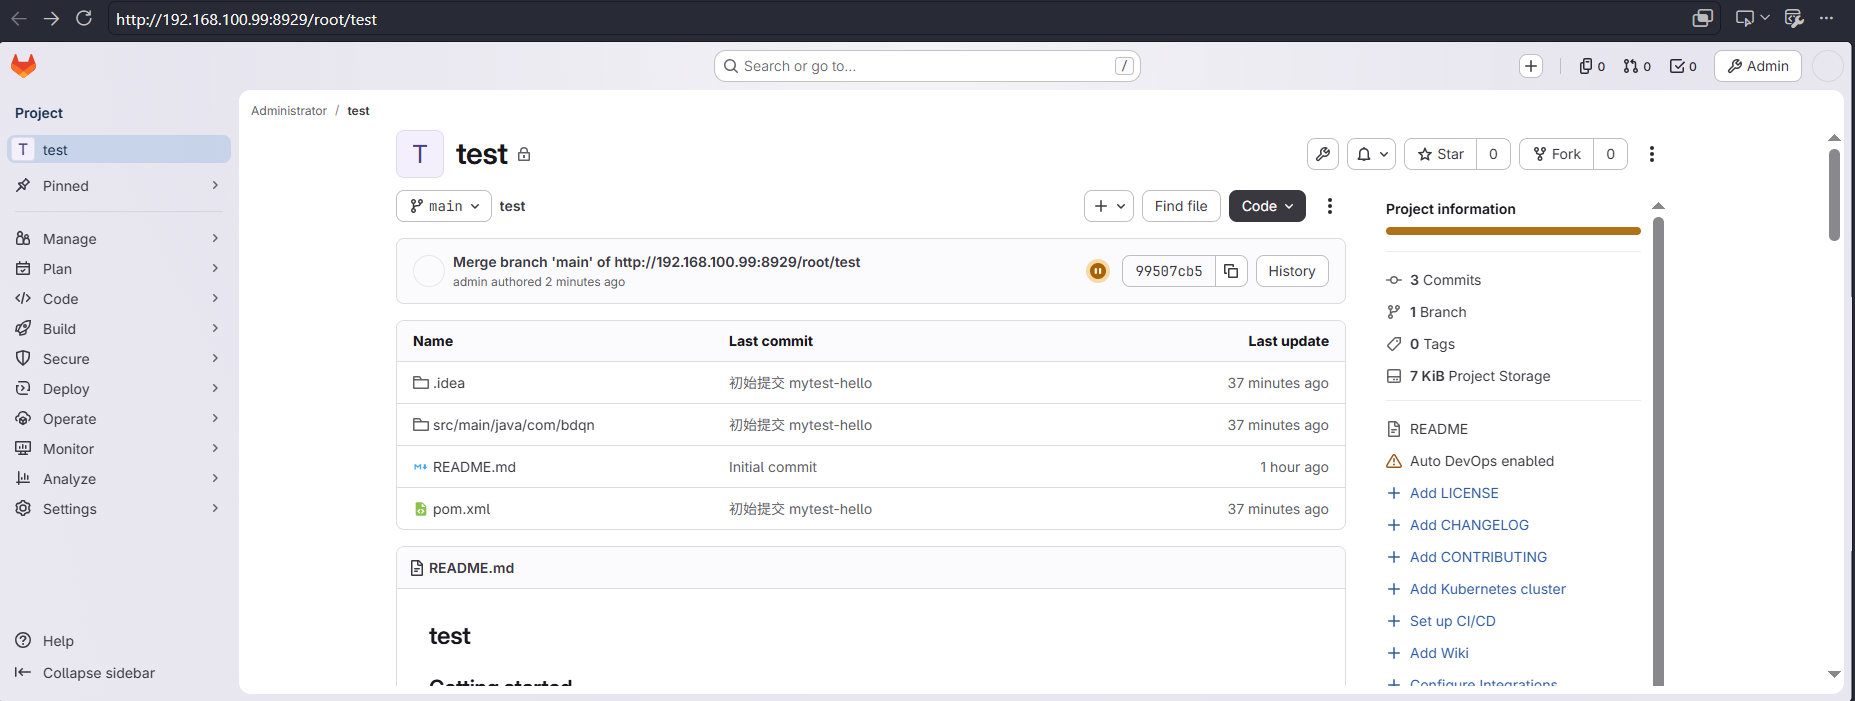This screenshot has height=701, width=1855.
Task: Fork the test project
Action: 1557,154
